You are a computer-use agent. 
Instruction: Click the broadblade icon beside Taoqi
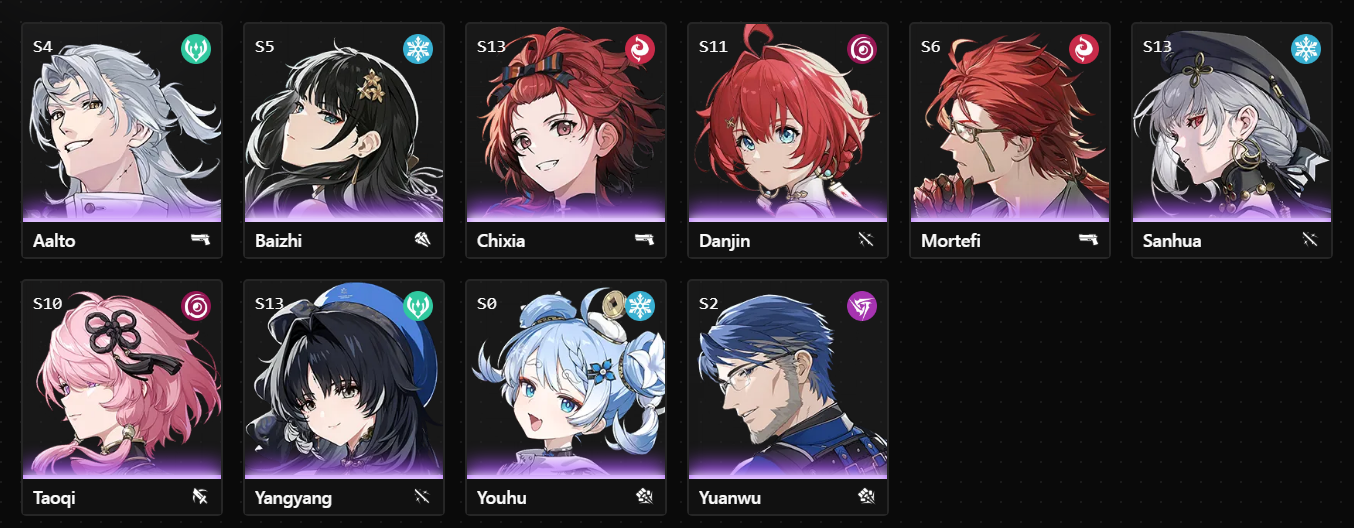tap(200, 497)
